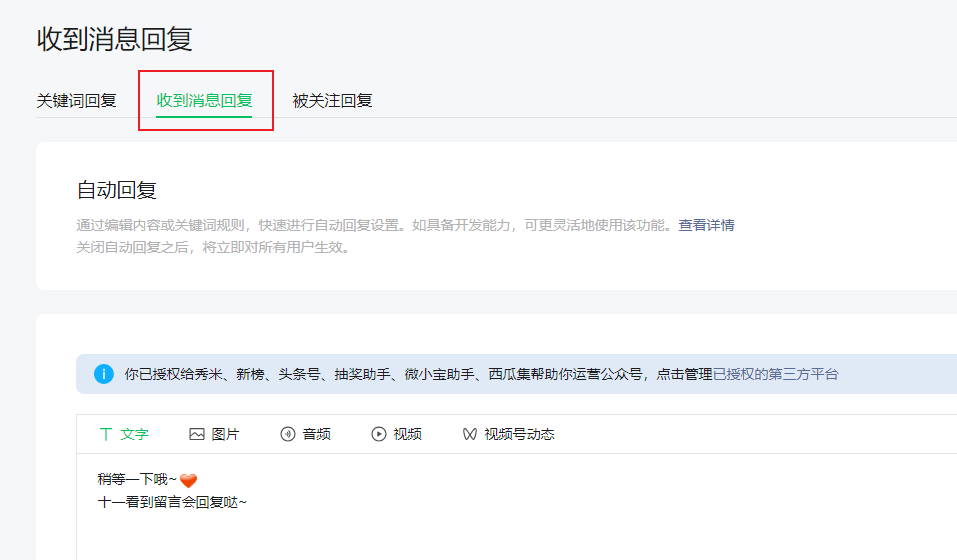Select the 收到消息回复 tab
The image size is (957, 560).
tap(204, 101)
